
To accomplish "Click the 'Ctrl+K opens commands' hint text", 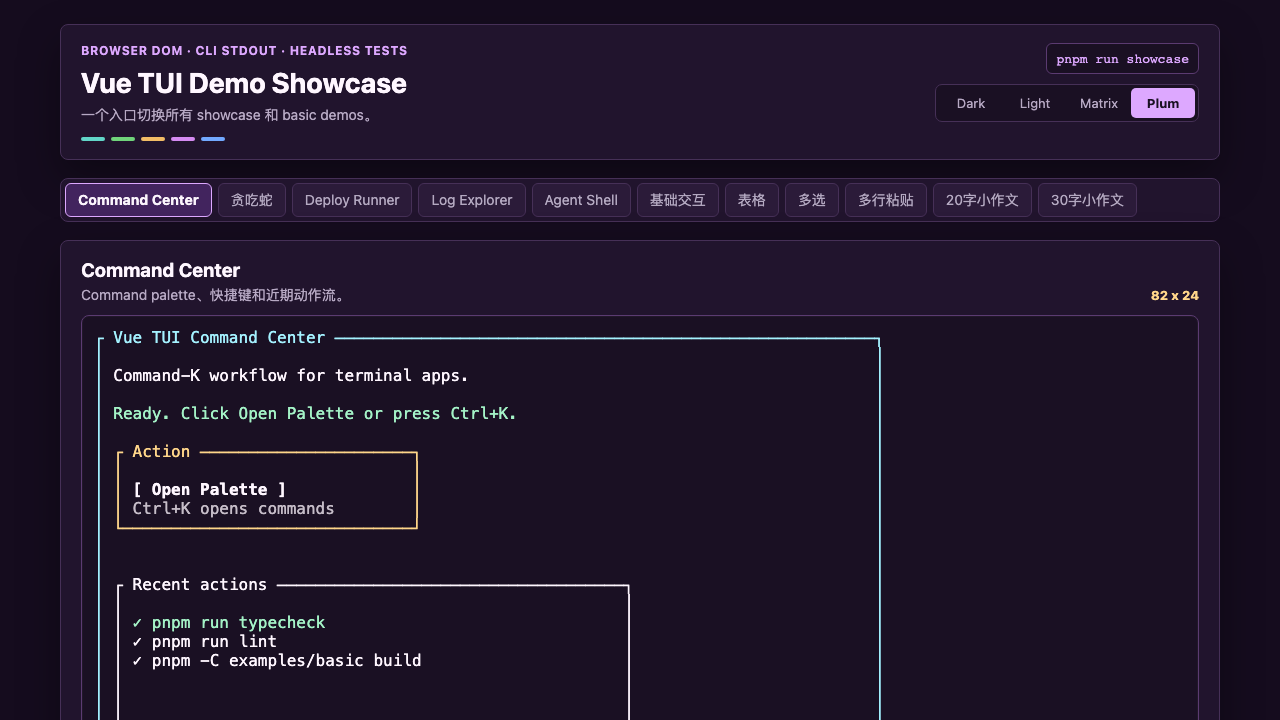I will tap(233, 508).
